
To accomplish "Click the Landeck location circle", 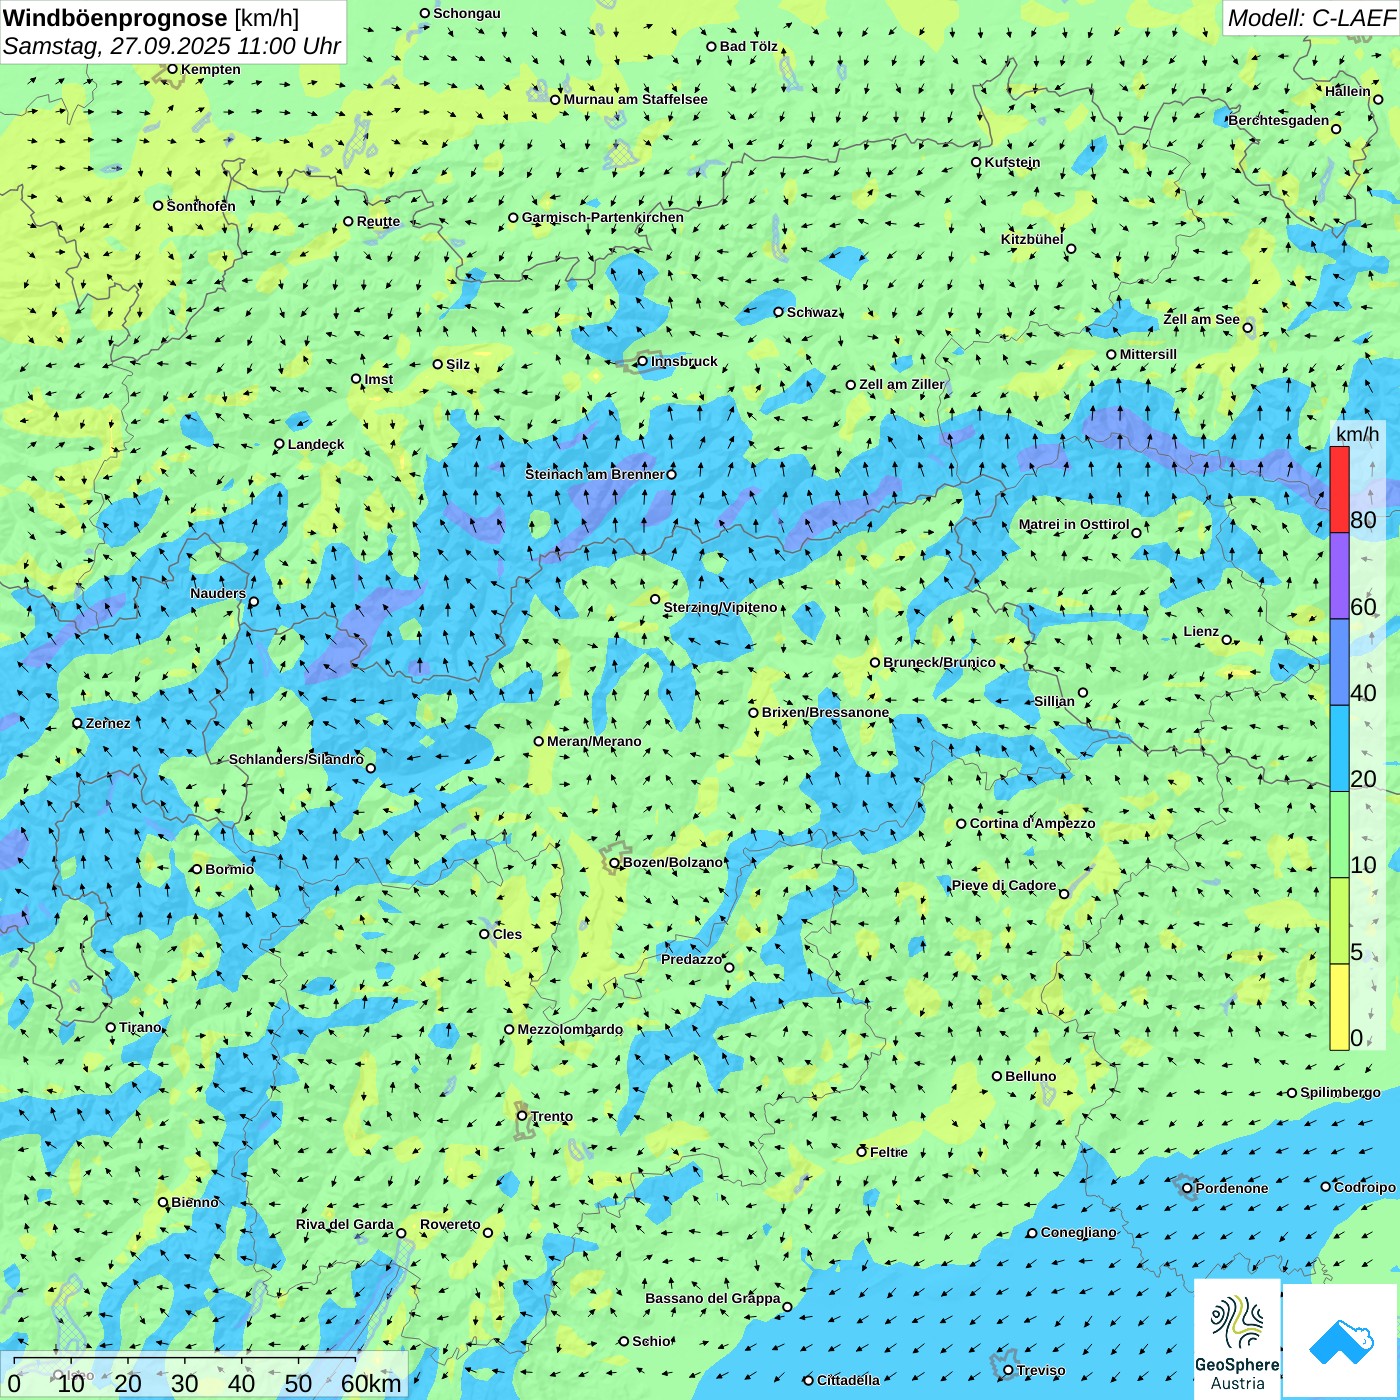I will 279,444.
